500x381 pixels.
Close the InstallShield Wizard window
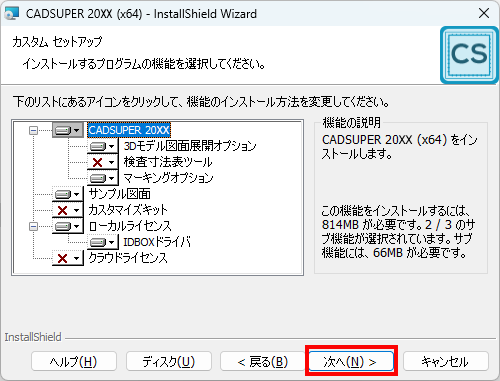coord(484,13)
